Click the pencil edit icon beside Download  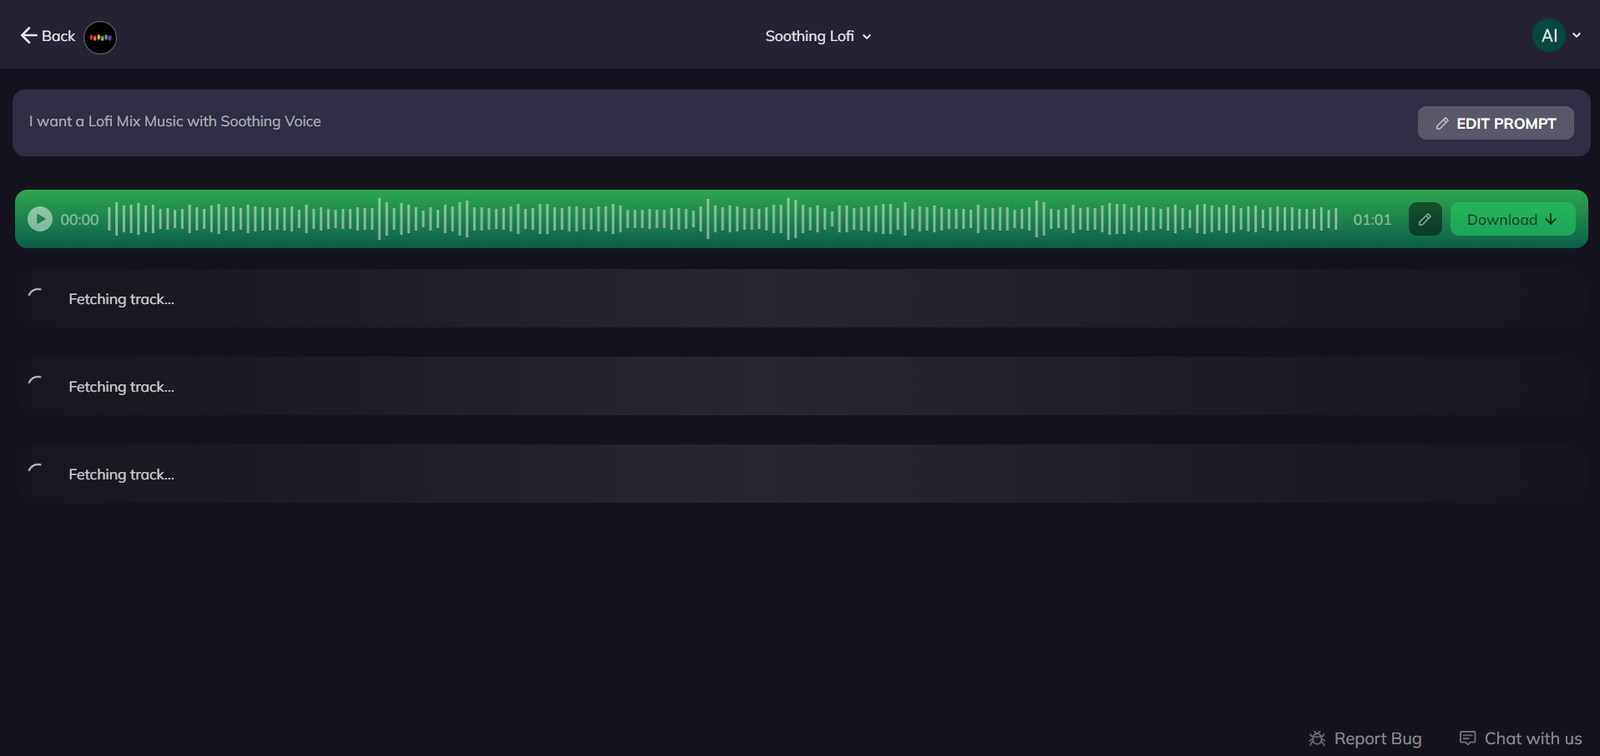click(1425, 219)
